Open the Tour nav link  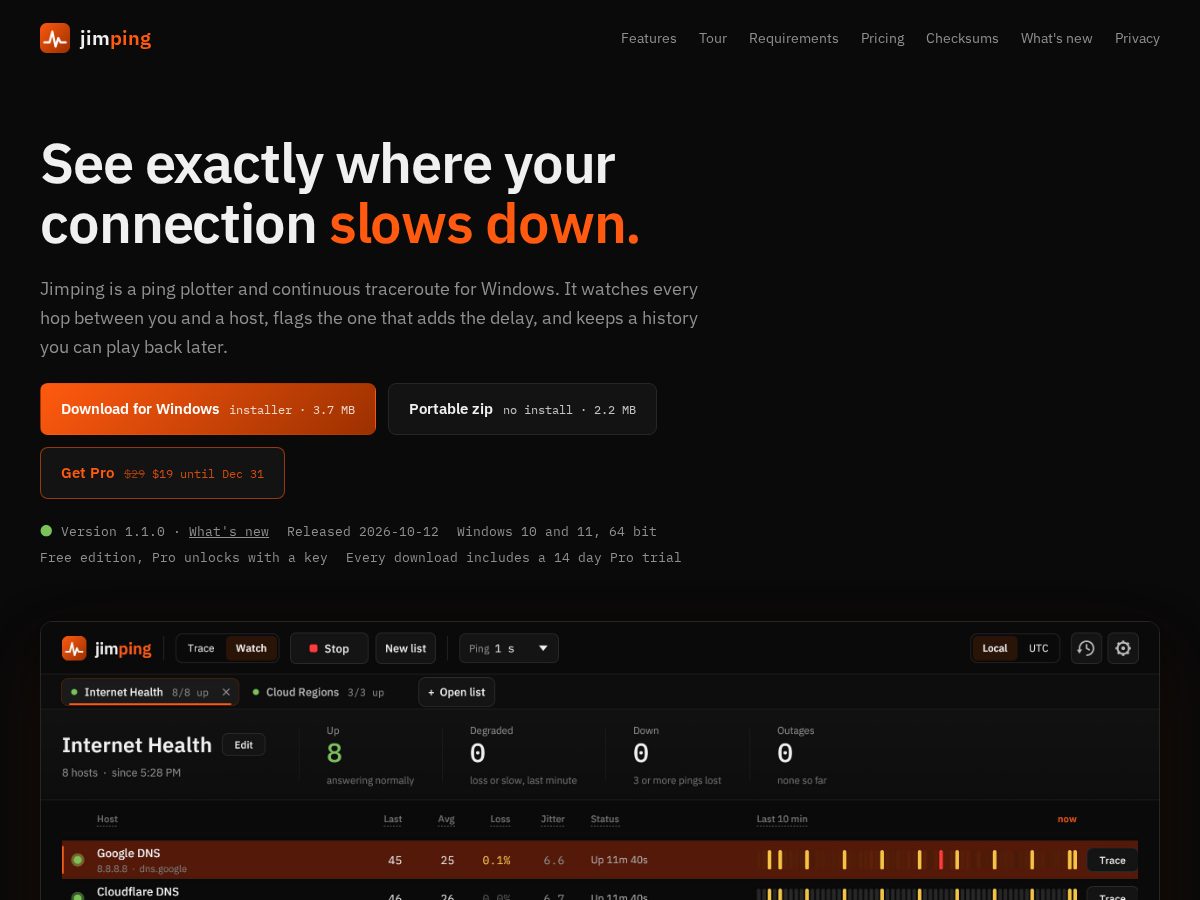tap(713, 38)
